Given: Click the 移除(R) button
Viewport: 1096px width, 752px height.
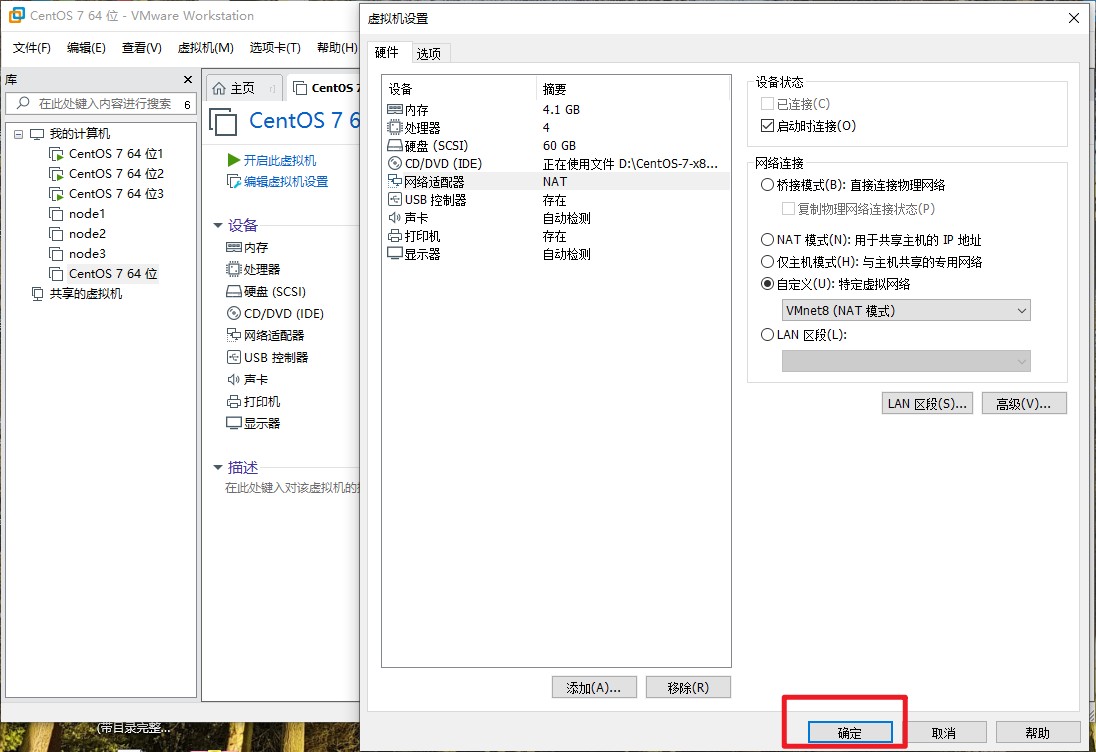Looking at the screenshot, I should point(688,687).
